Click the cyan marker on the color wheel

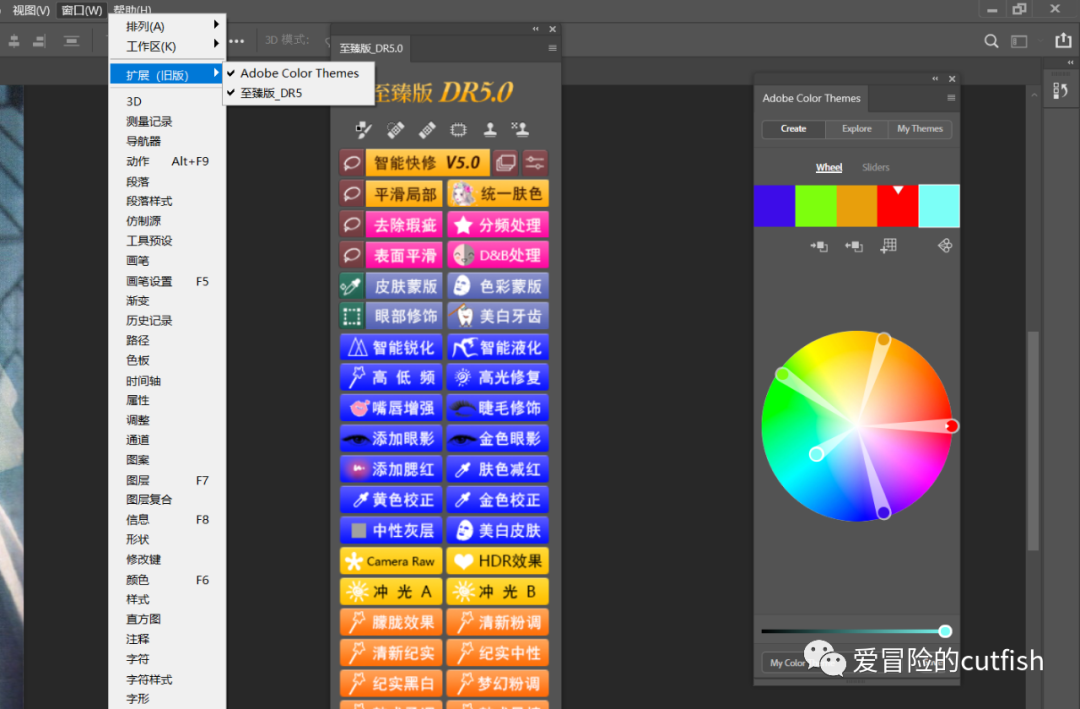816,454
